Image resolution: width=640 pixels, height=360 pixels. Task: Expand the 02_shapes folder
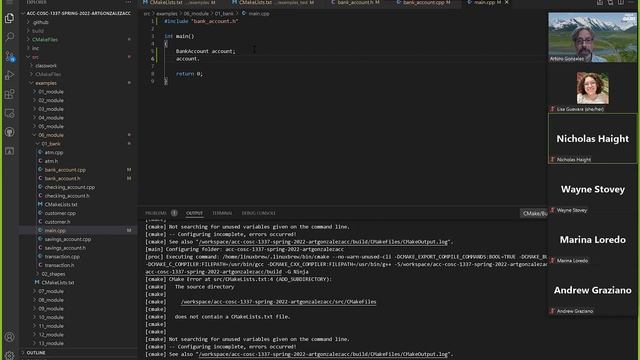tap(53, 274)
